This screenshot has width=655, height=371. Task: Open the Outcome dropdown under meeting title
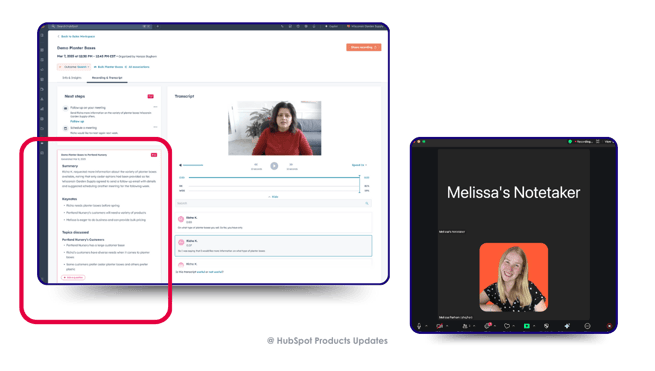pos(74,67)
